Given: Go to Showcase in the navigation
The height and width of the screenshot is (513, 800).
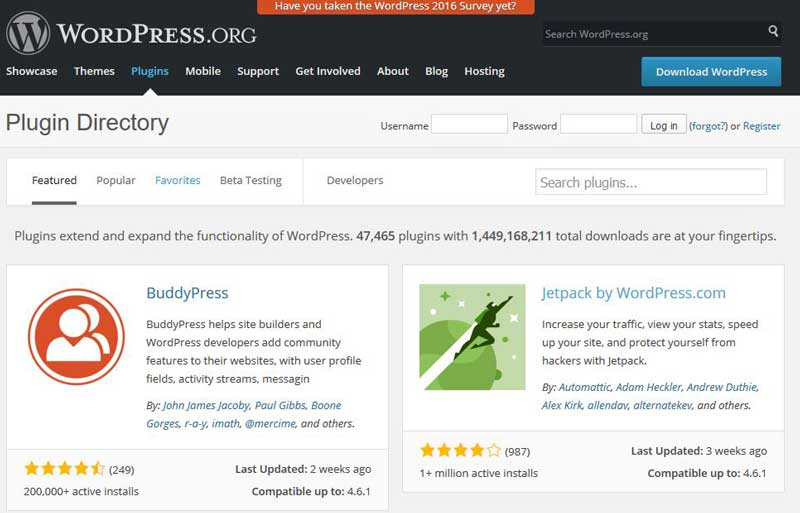Looking at the screenshot, I should pyautogui.click(x=32, y=71).
